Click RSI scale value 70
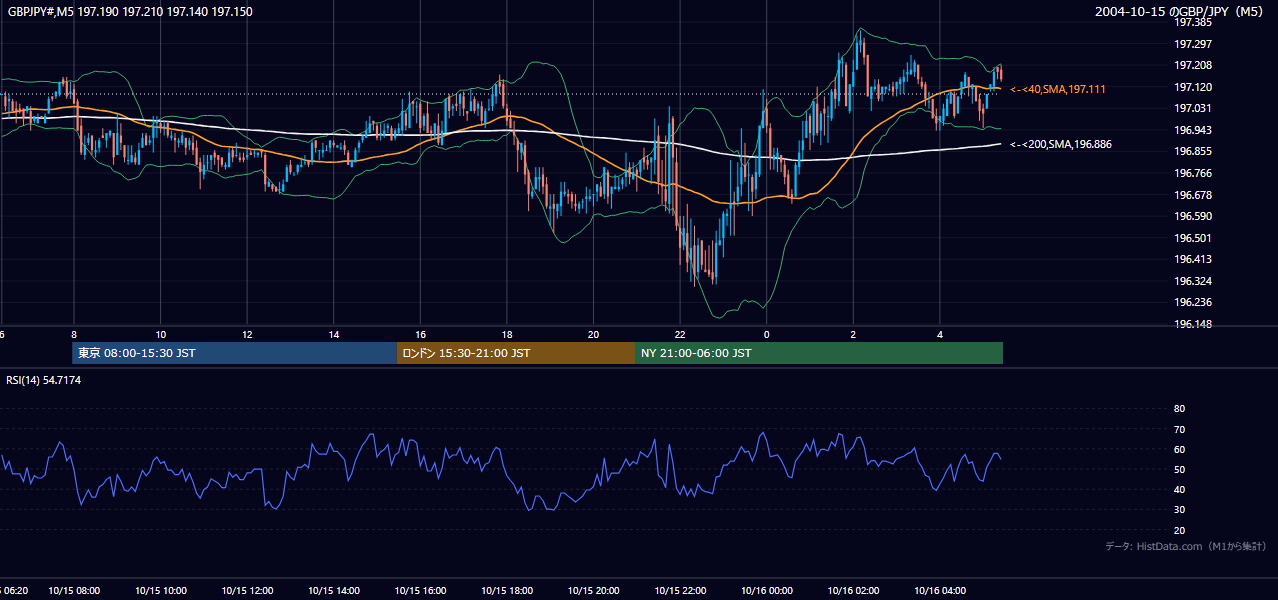Screen dimensions: 1278x600 (x=1180, y=429)
